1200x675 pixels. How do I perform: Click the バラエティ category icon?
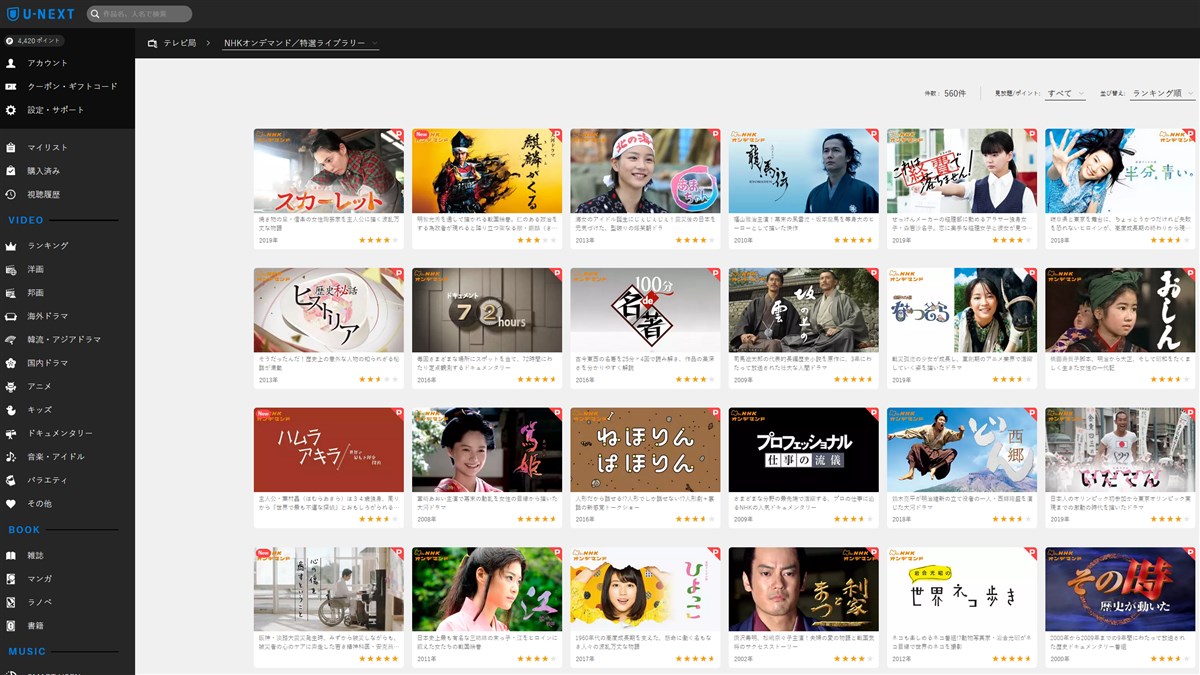11,480
